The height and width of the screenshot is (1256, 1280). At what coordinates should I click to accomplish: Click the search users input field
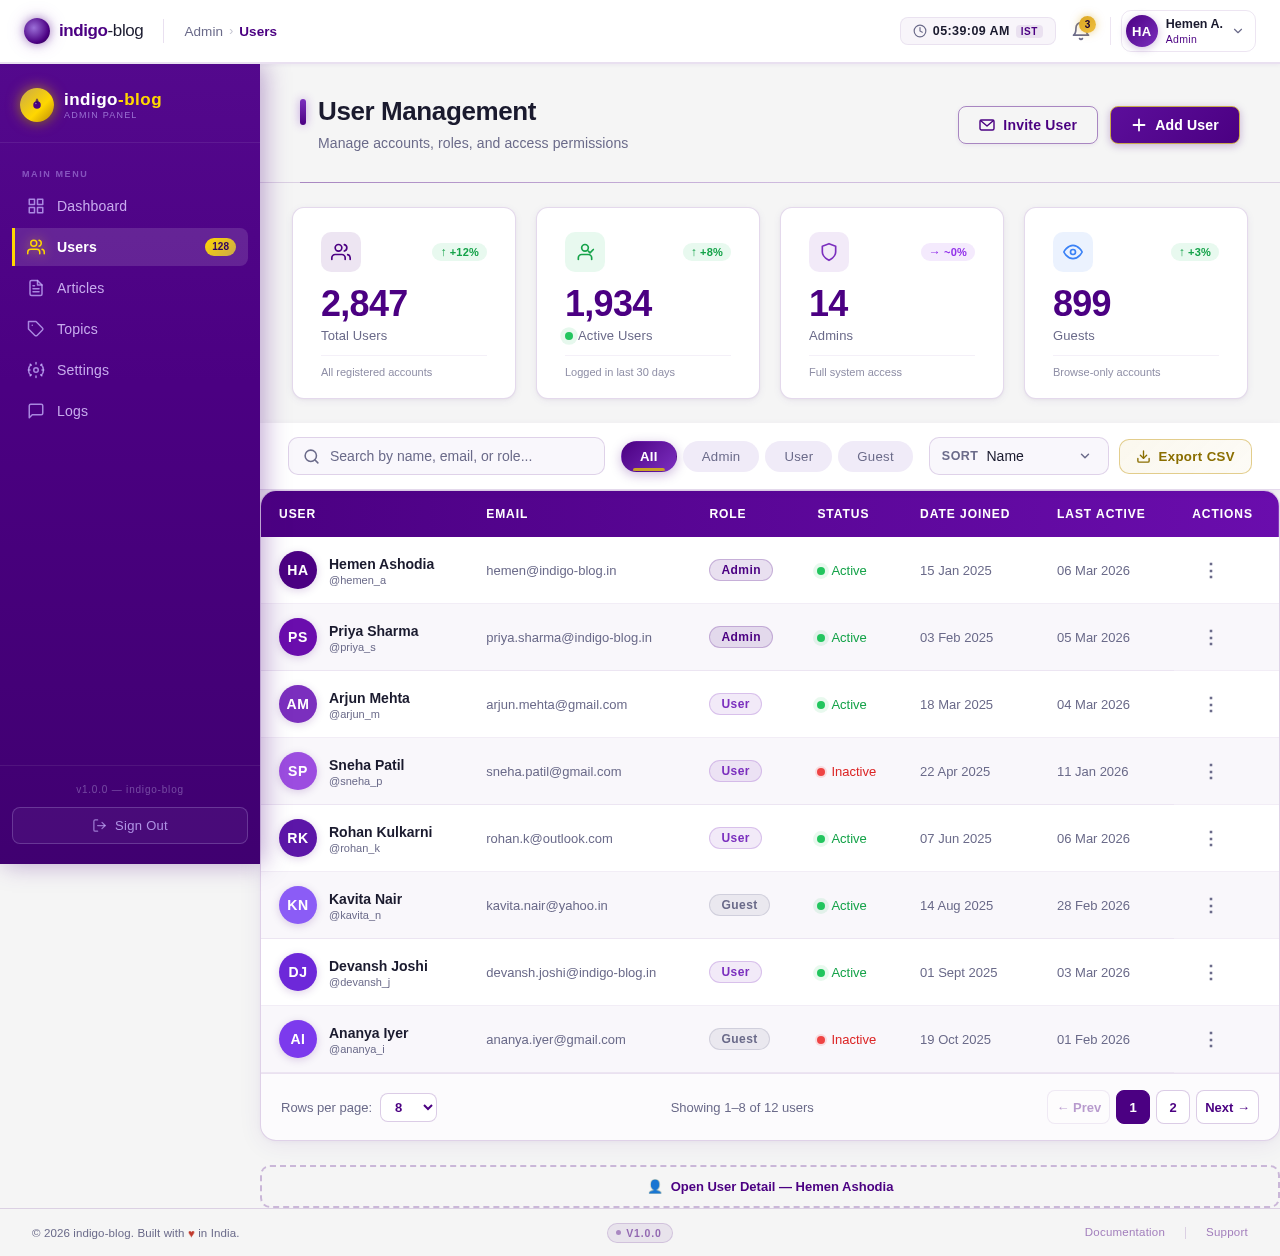446,456
